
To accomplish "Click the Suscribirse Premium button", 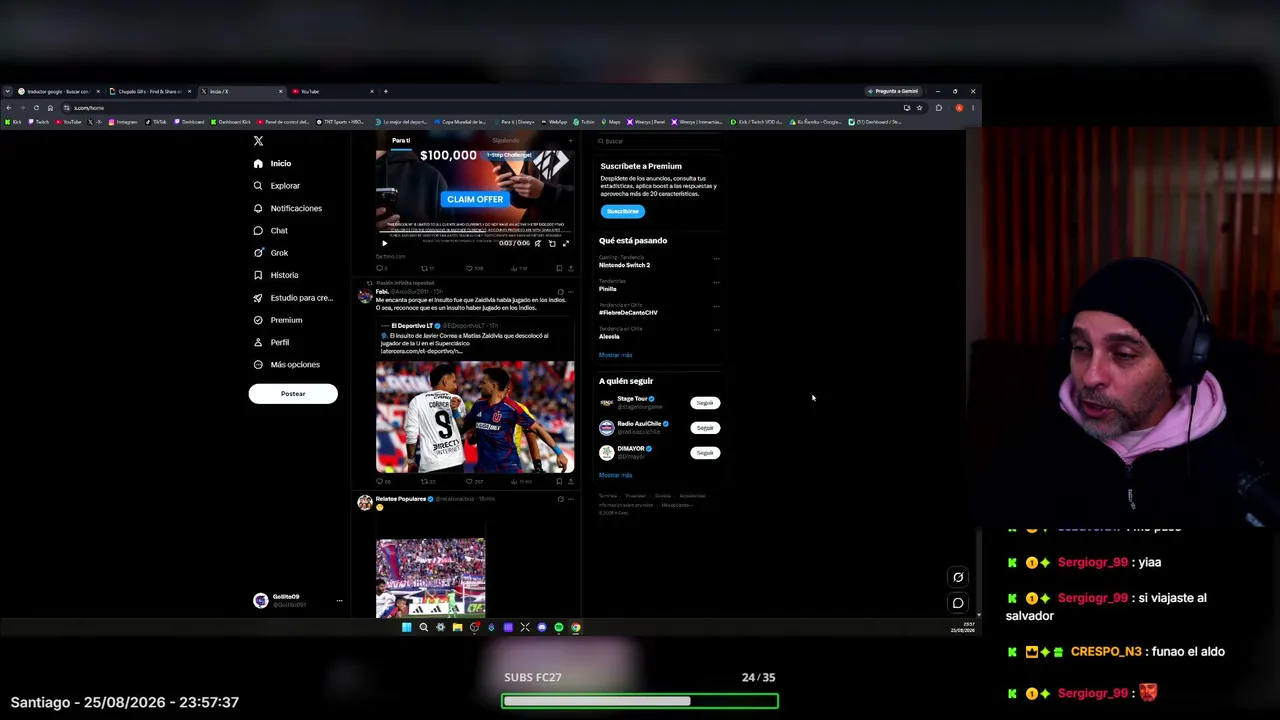I will [x=622, y=211].
